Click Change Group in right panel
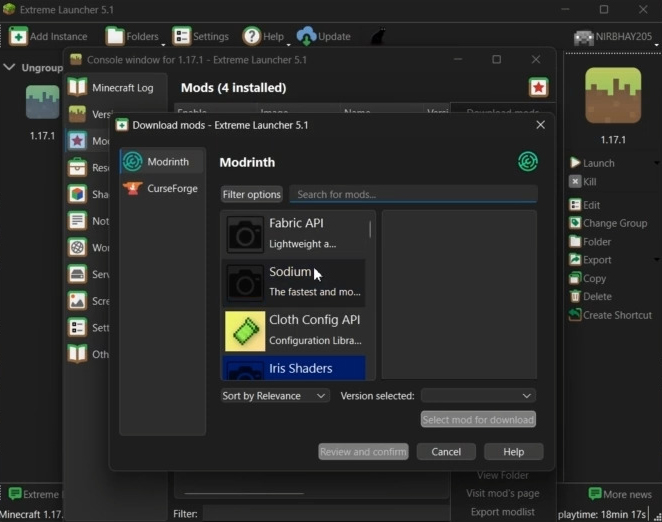The image size is (662, 522). [608, 223]
